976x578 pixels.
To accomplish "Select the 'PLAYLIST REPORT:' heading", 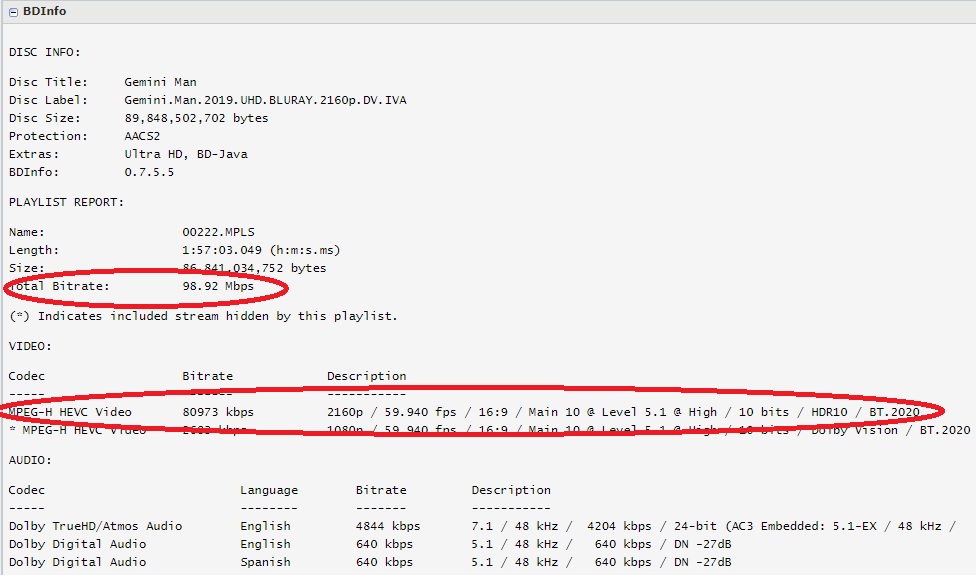I will 67,202.
